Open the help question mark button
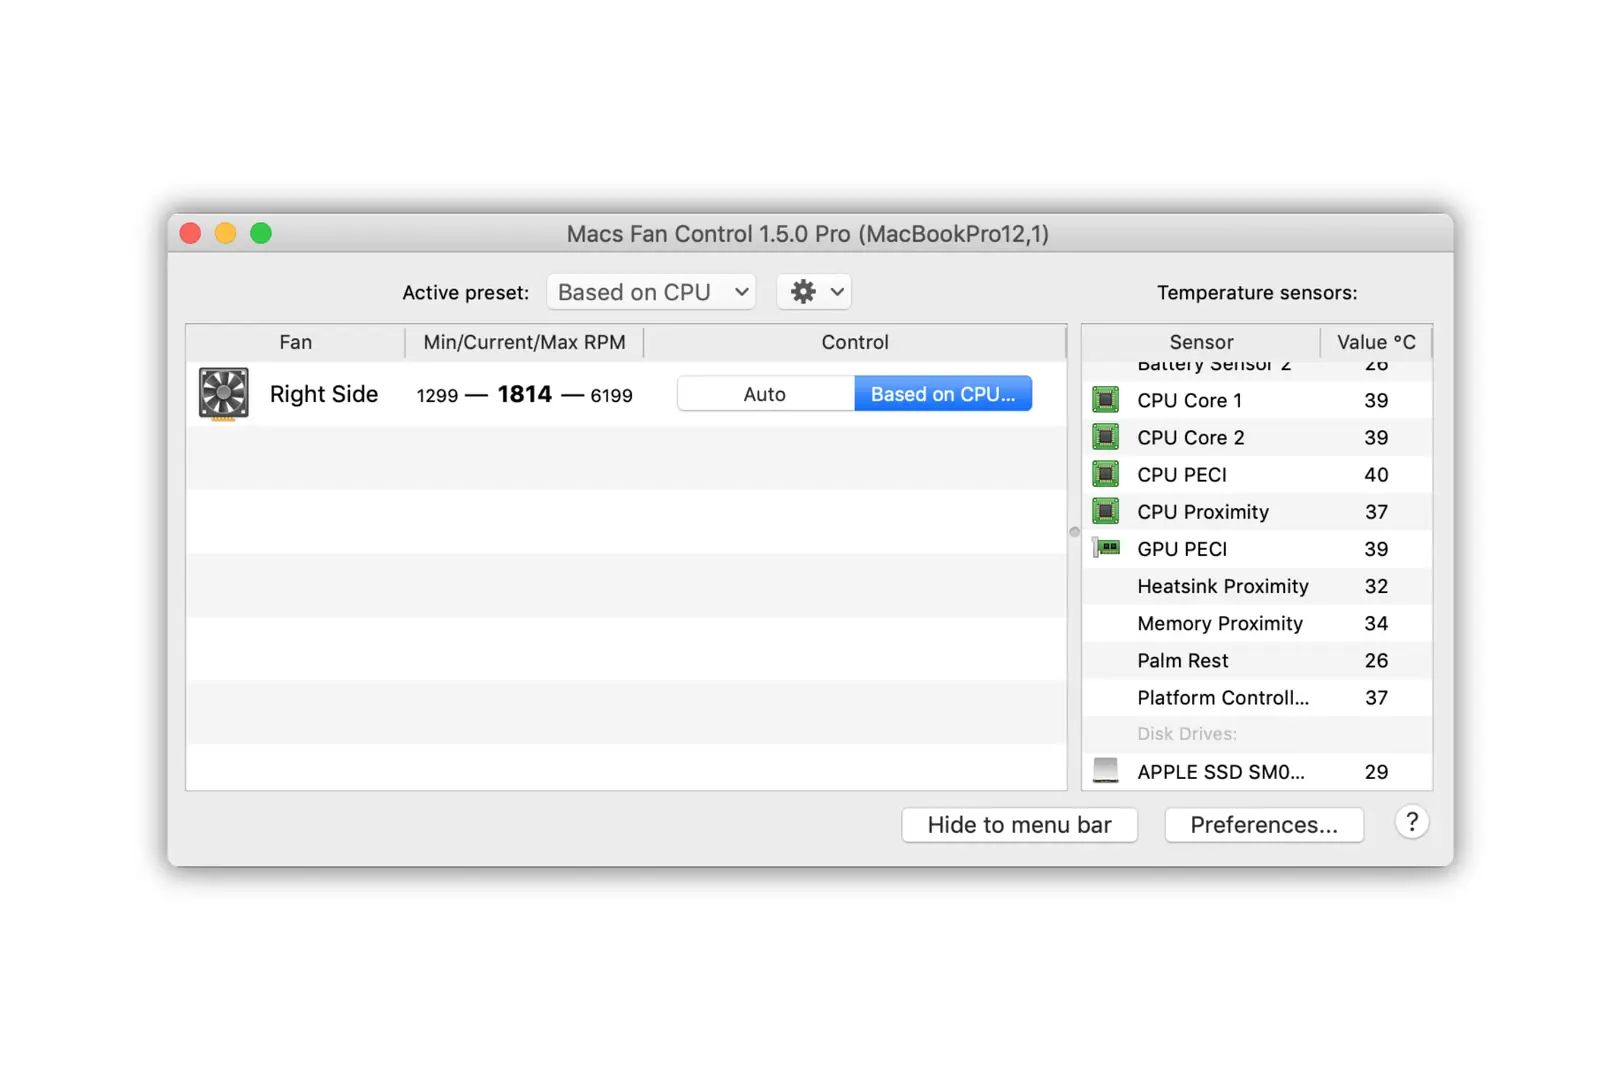The height and width of the screenshot is (1080, 1621). tap(1411, 823)
